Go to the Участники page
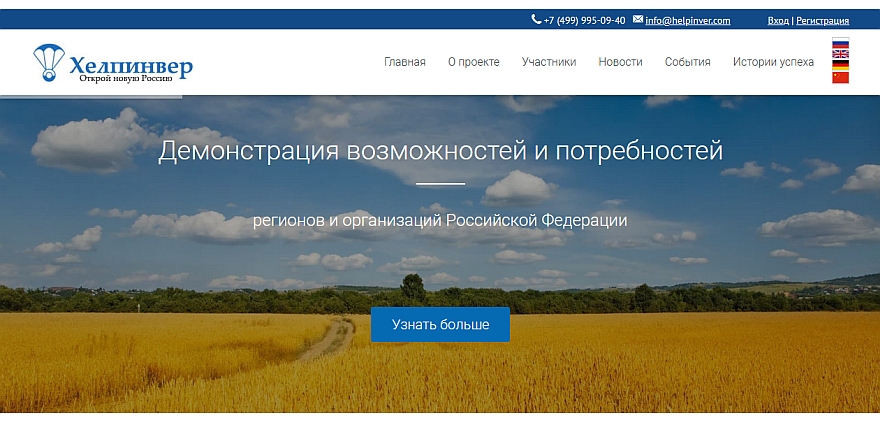The image size is (880, 446). (549, 62)
